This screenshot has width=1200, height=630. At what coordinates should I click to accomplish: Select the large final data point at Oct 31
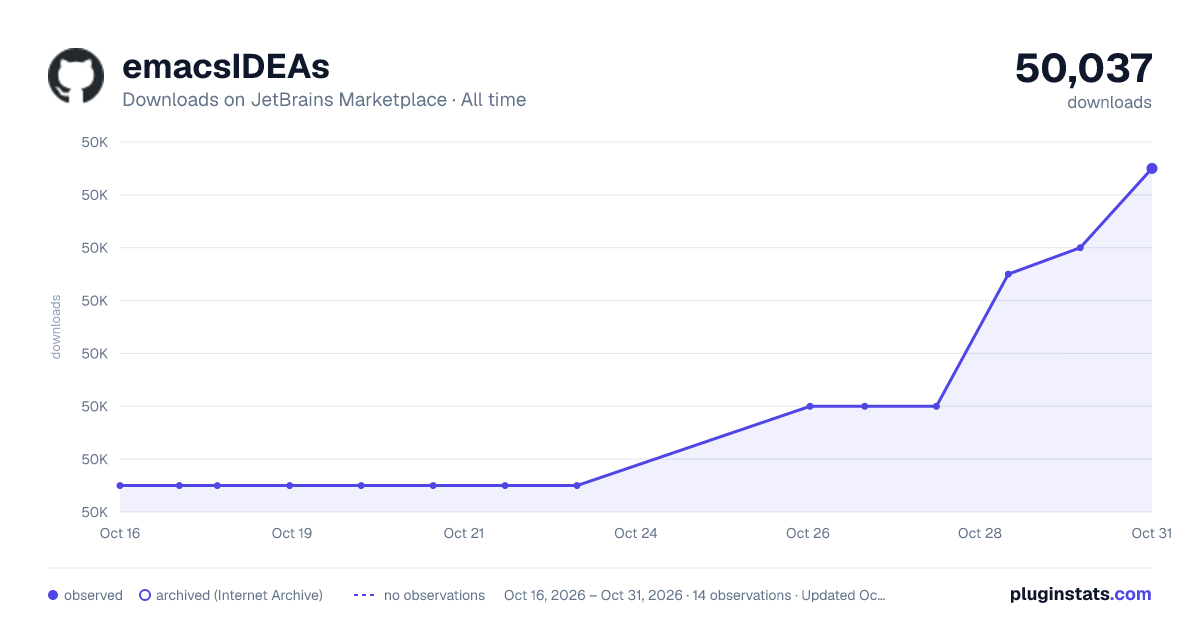pyautogui.click(x=1152, y=168)
